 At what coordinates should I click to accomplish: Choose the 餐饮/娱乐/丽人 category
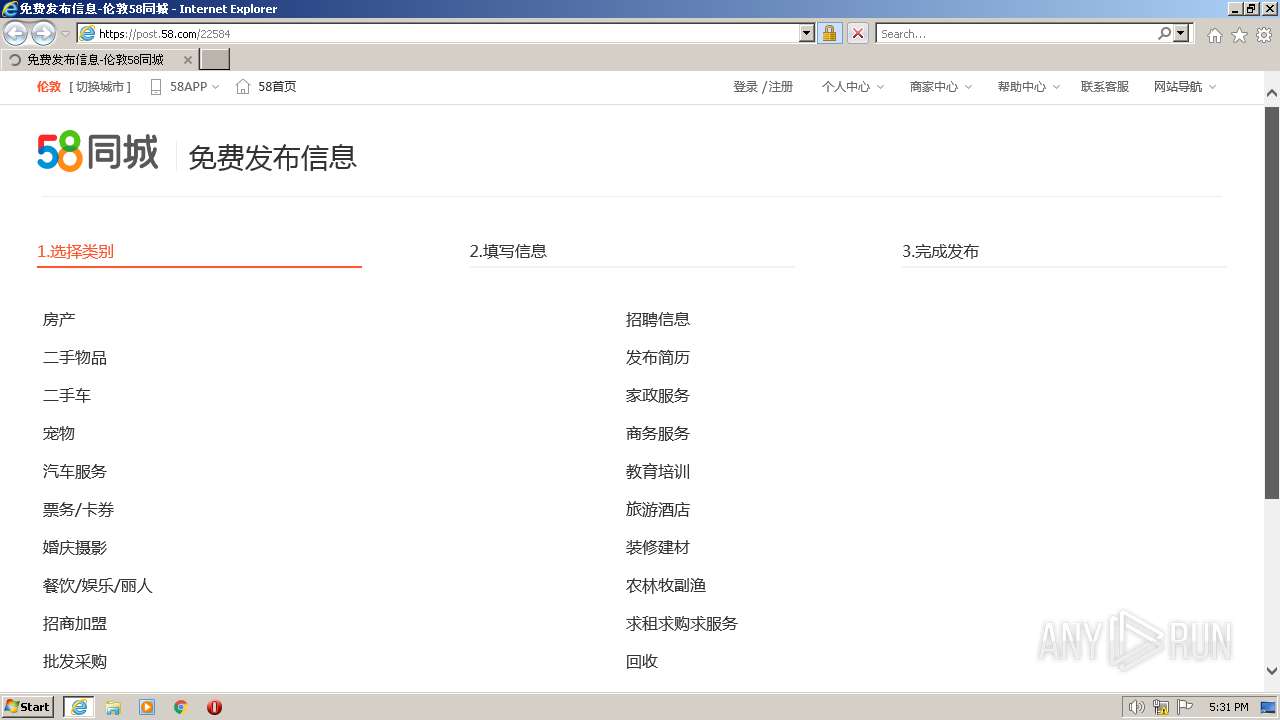point(98,586)
